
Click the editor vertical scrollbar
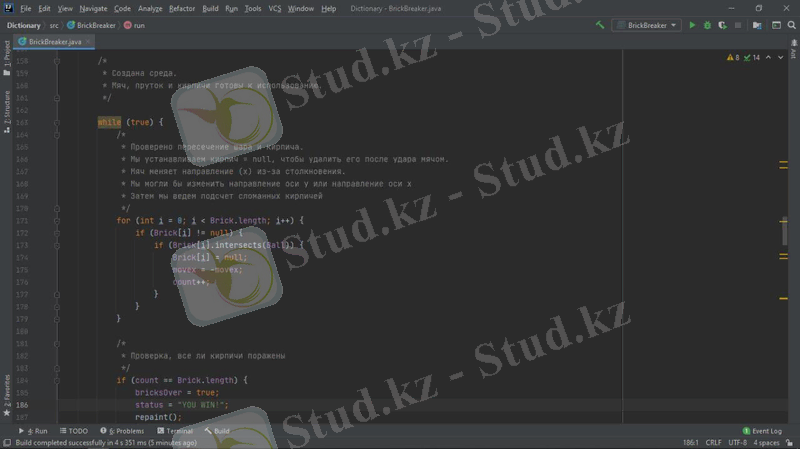click(x=785, y=232)
